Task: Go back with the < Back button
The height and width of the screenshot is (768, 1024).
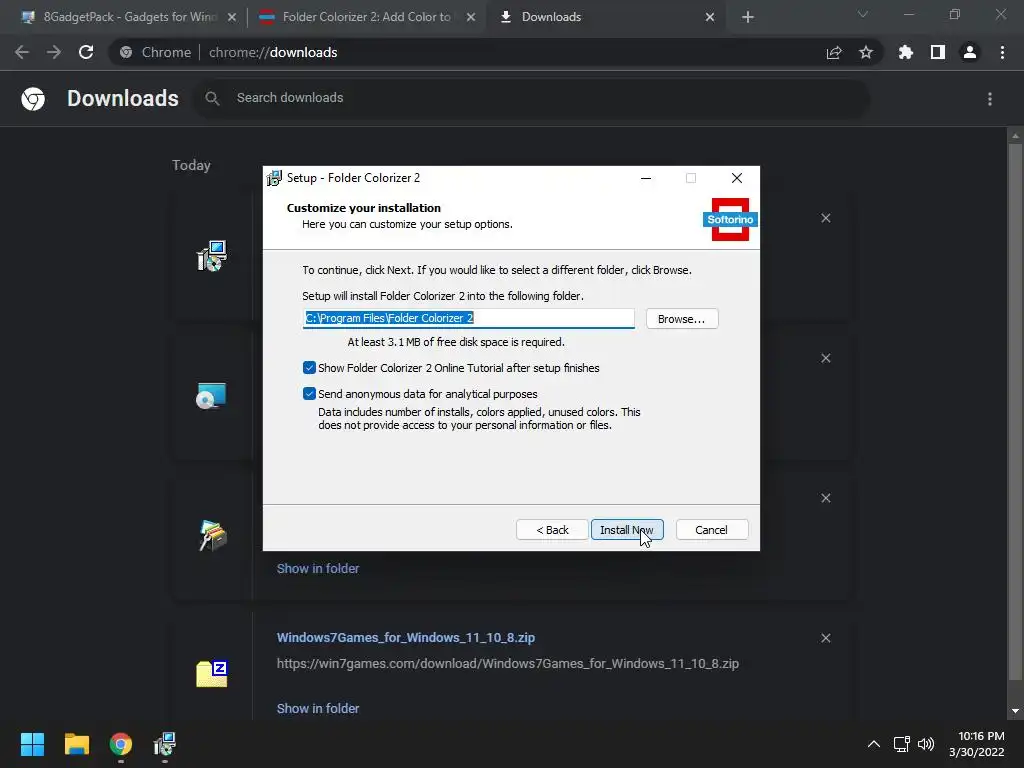Action: tap(552, 530)
